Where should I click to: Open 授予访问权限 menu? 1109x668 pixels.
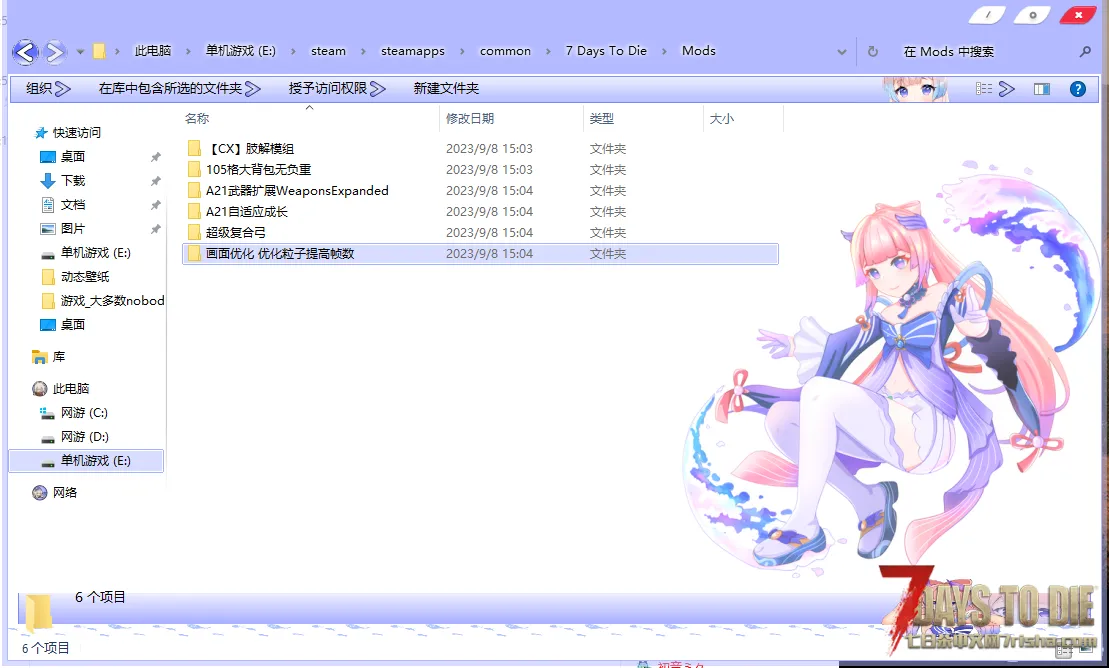point(337,88)
